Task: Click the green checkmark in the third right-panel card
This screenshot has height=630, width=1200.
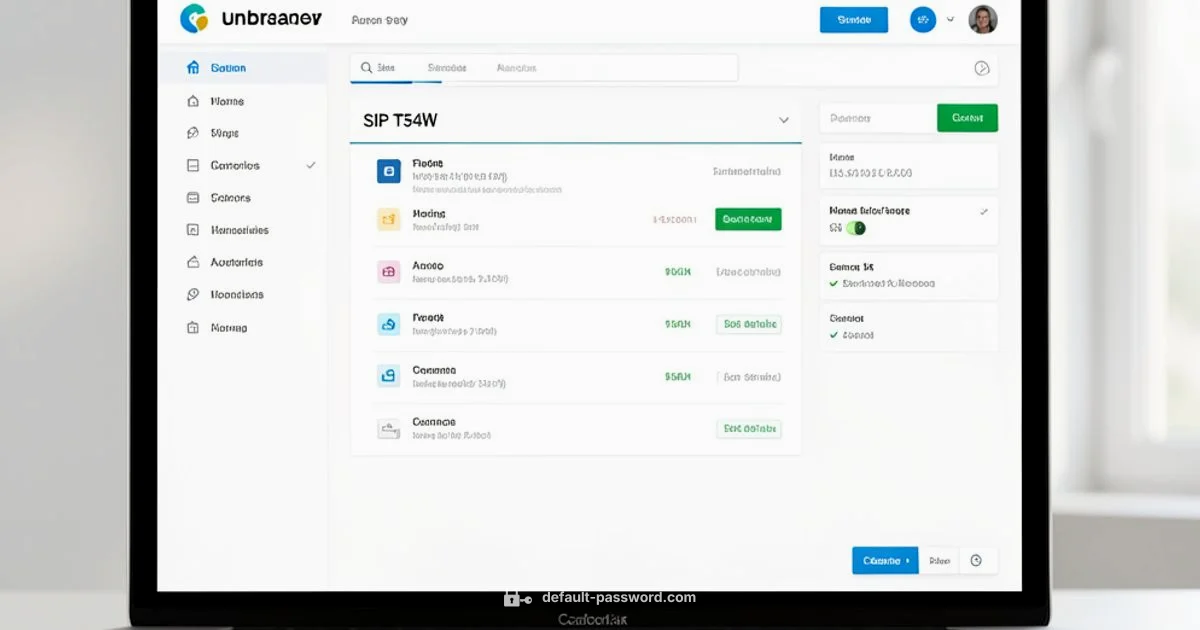Action: (834, 284)
